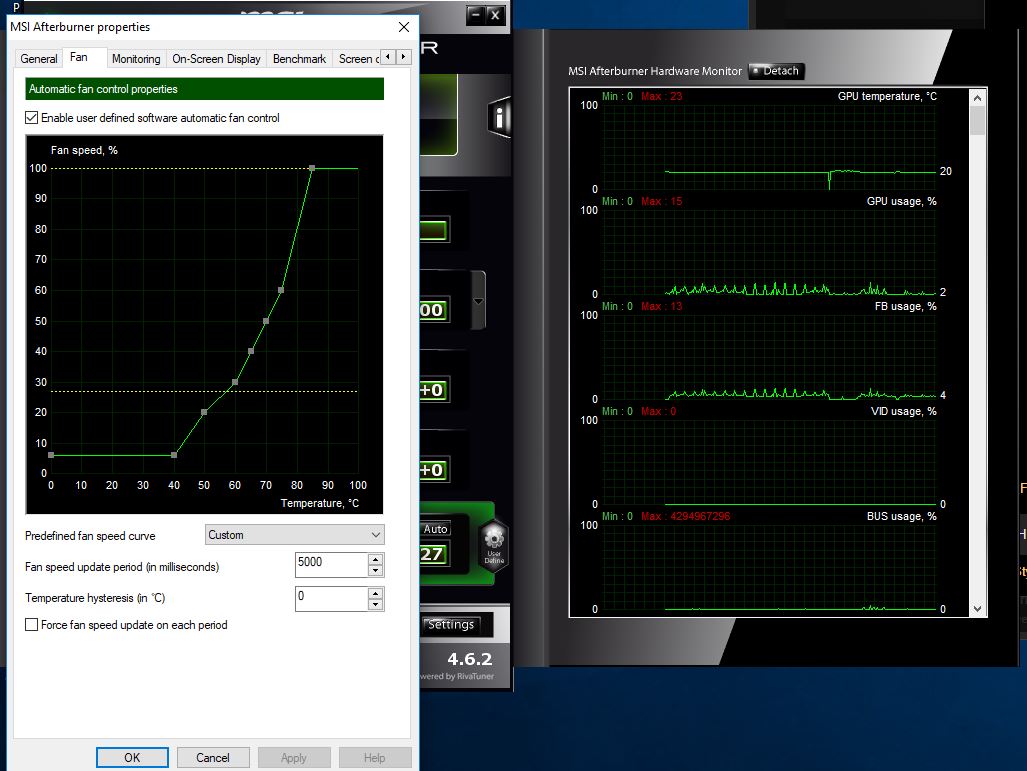The image size is (1027, 771).
Task: Switch to the Monitoring tab
Action: click(x=136, y=59)
